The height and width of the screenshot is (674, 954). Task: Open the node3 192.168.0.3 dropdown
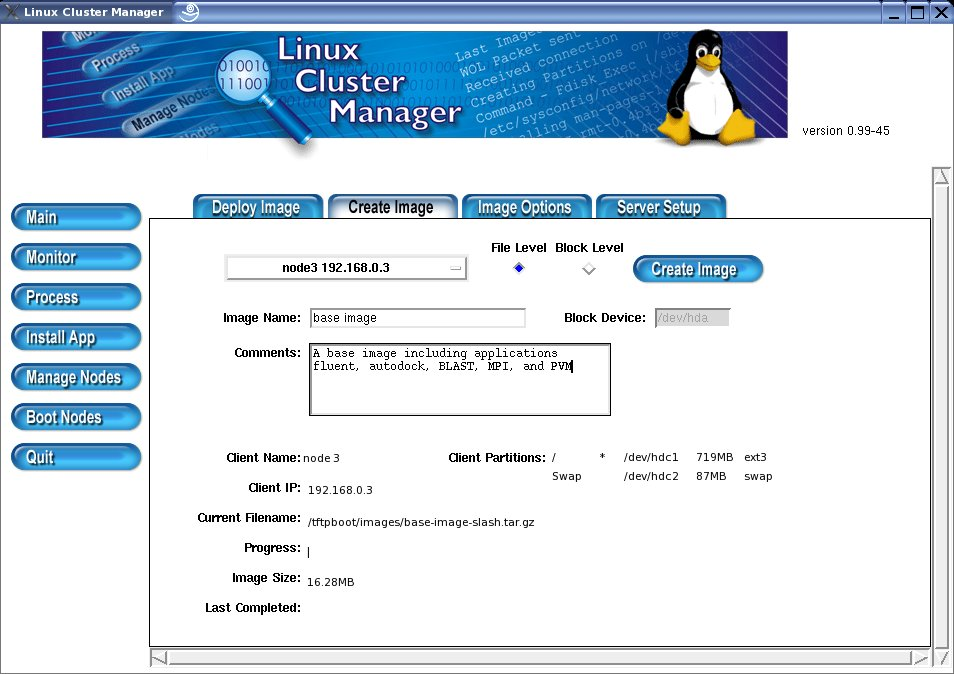pyautogui.click(x=346, y=268)
